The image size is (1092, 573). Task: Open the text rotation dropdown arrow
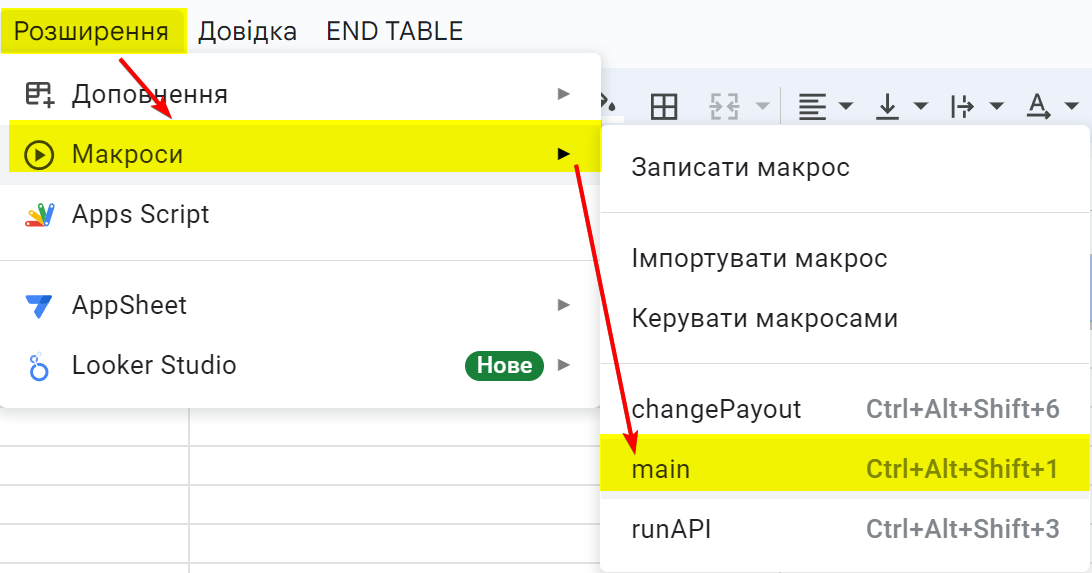point(1072,107)
